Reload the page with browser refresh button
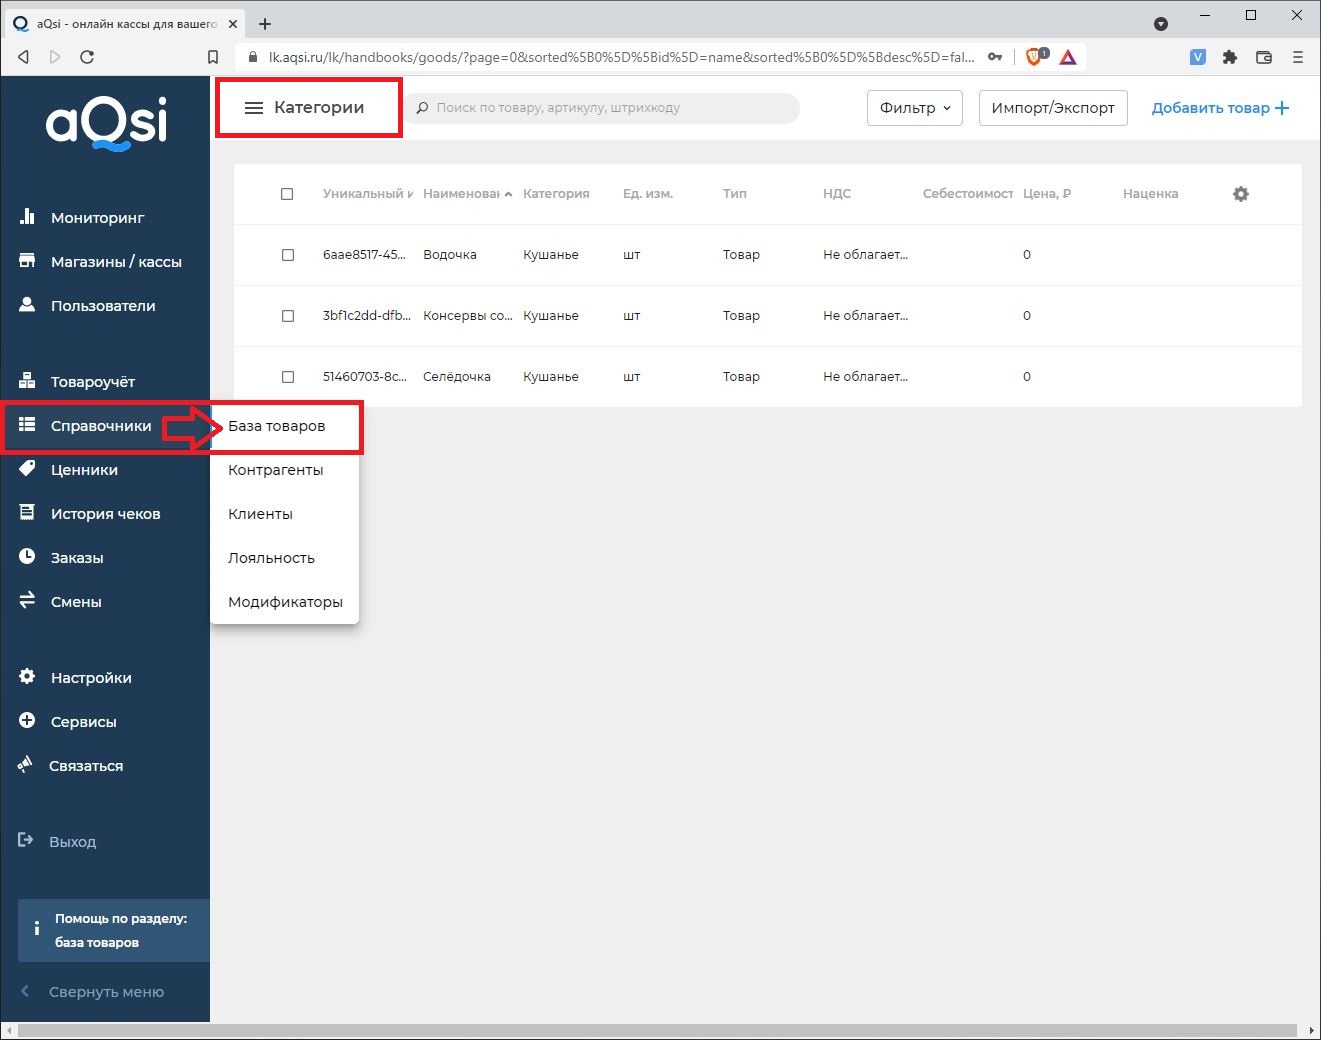The image size is (1321, 1040). [x=87, y=57]
